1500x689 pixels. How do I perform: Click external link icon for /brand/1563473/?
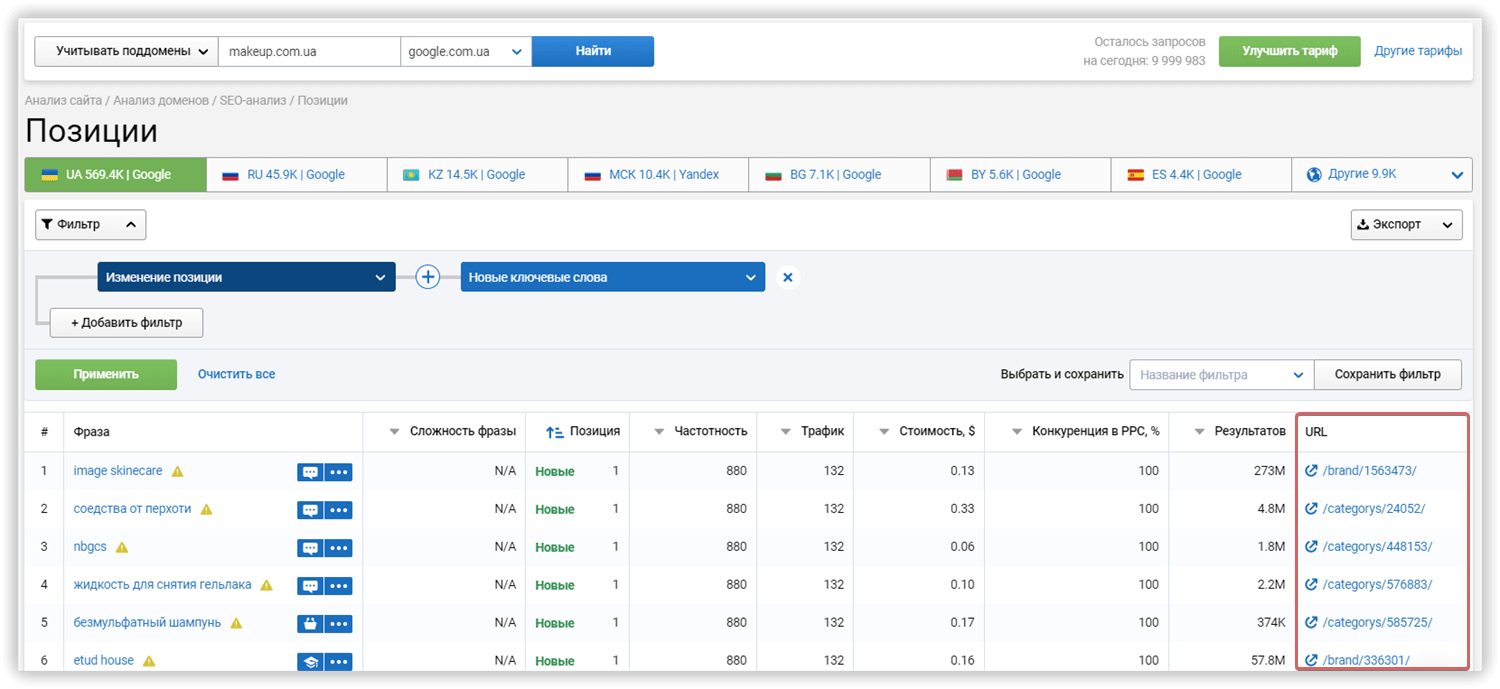coord(1311,471)
